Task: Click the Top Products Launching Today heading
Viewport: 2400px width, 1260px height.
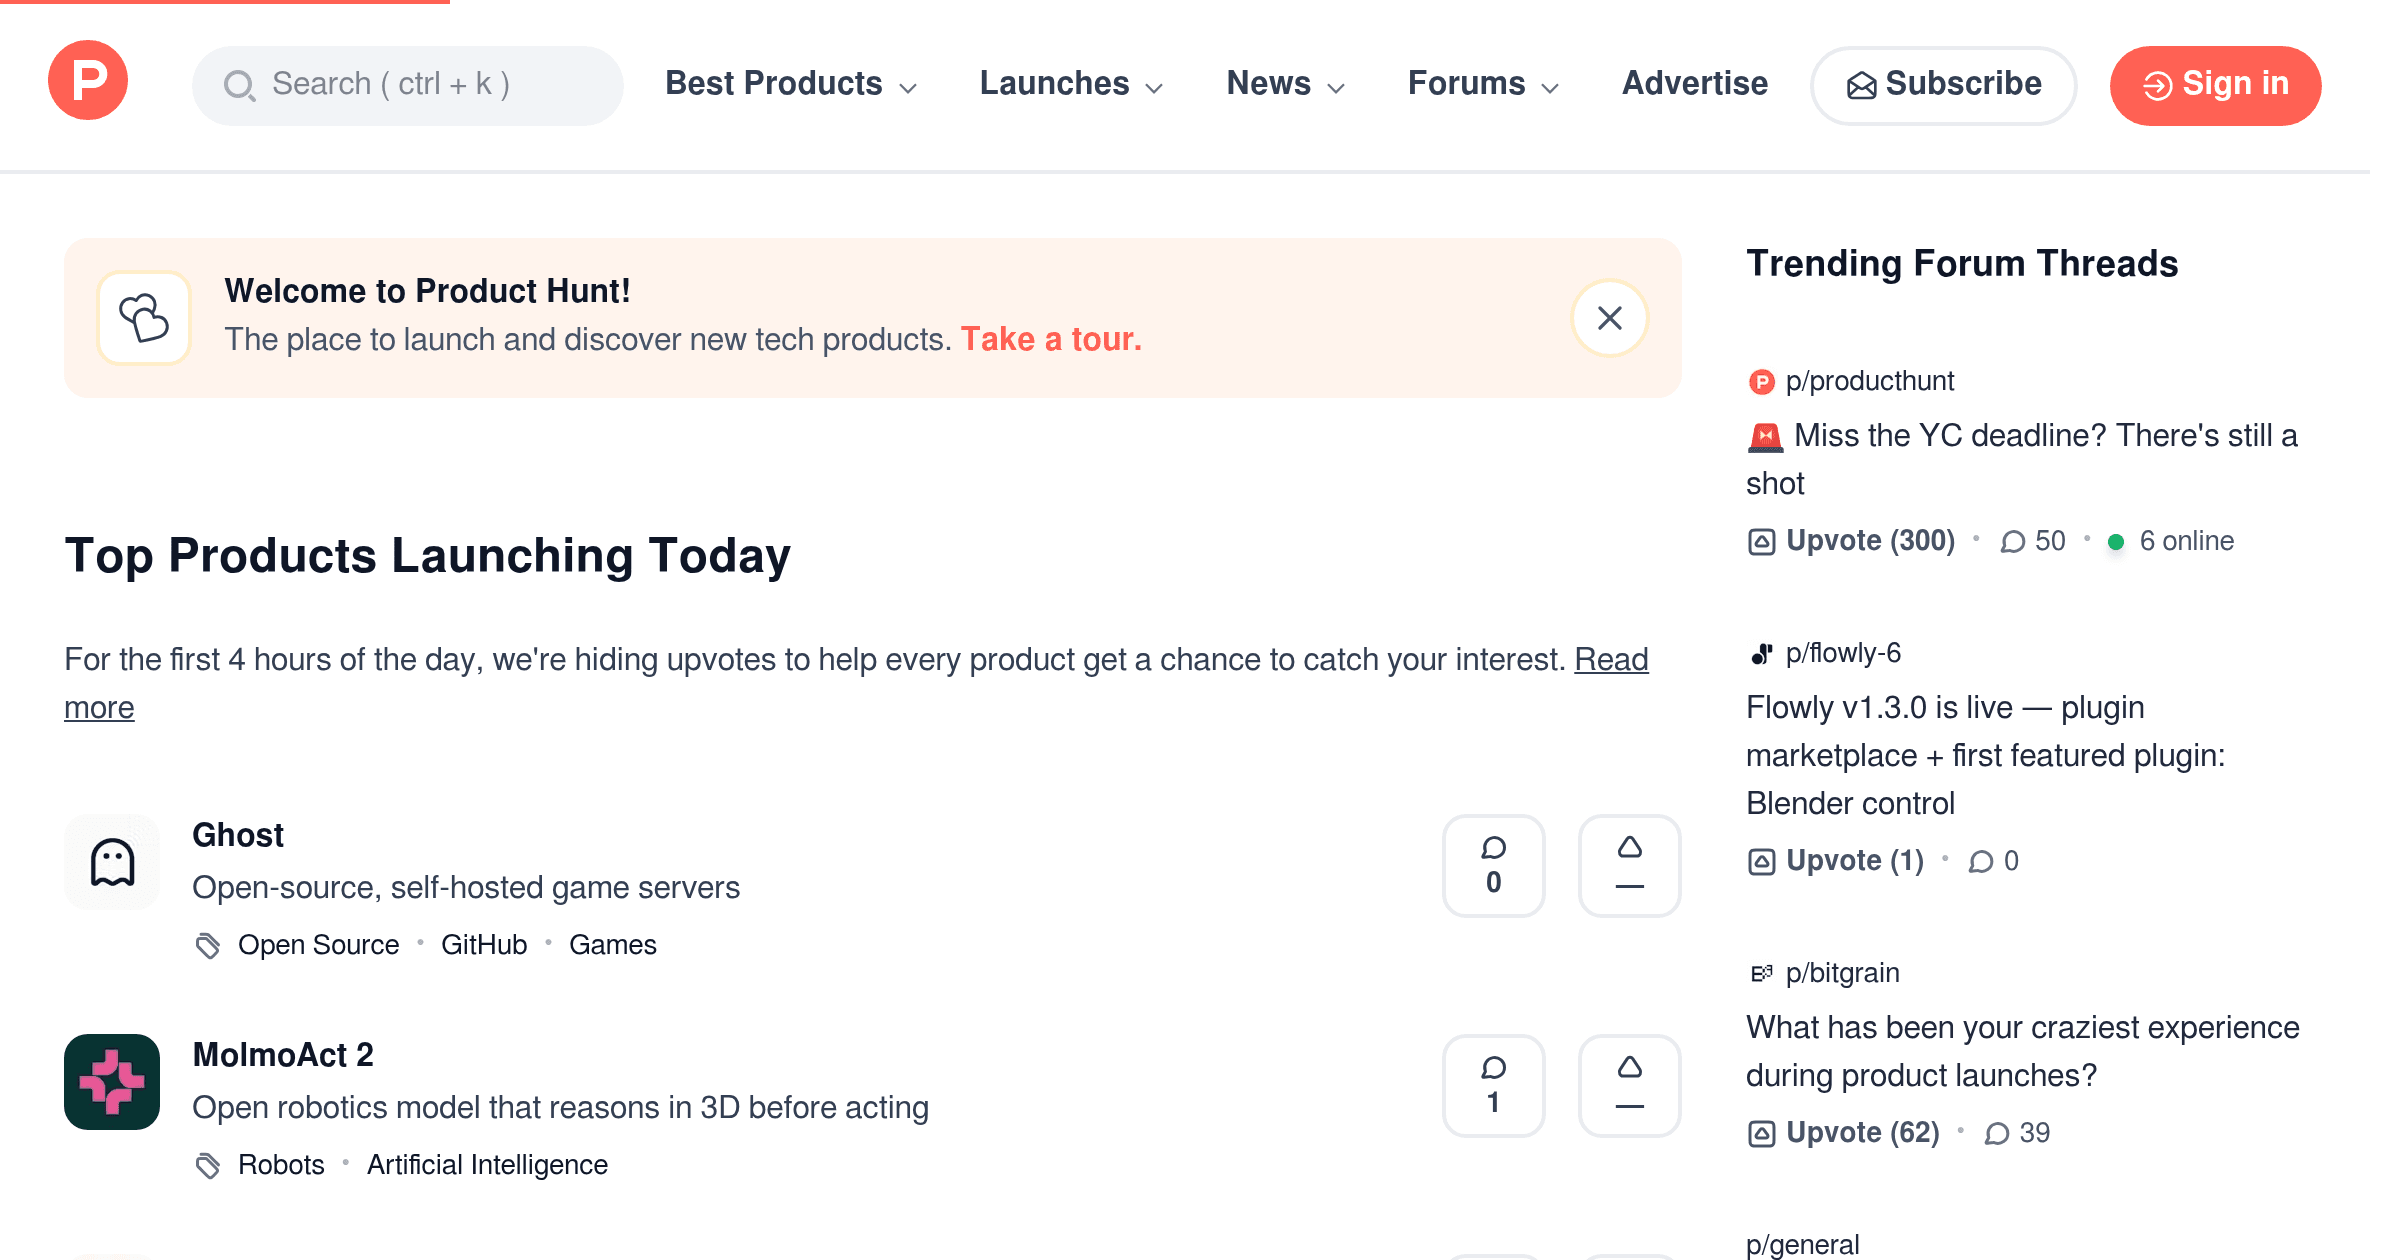Action: pyautogui.click(x=428, y=556)
